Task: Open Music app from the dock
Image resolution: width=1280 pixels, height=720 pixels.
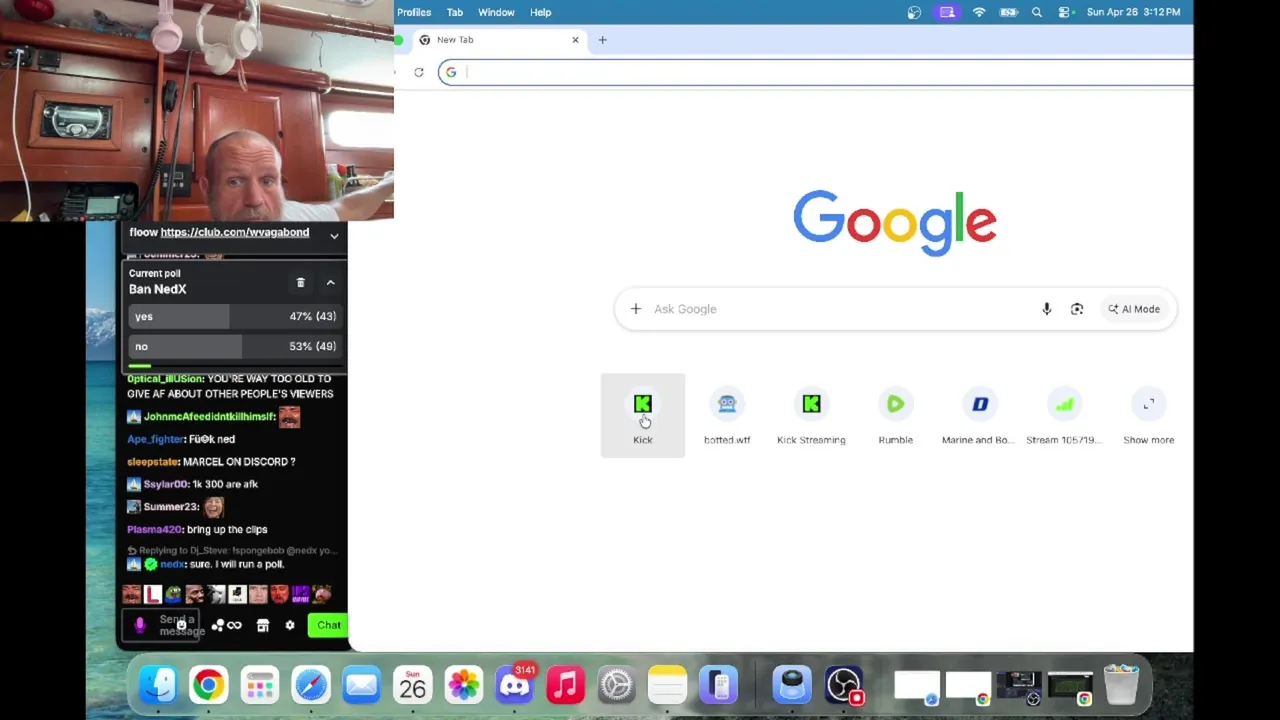Action: coord(565,685)
